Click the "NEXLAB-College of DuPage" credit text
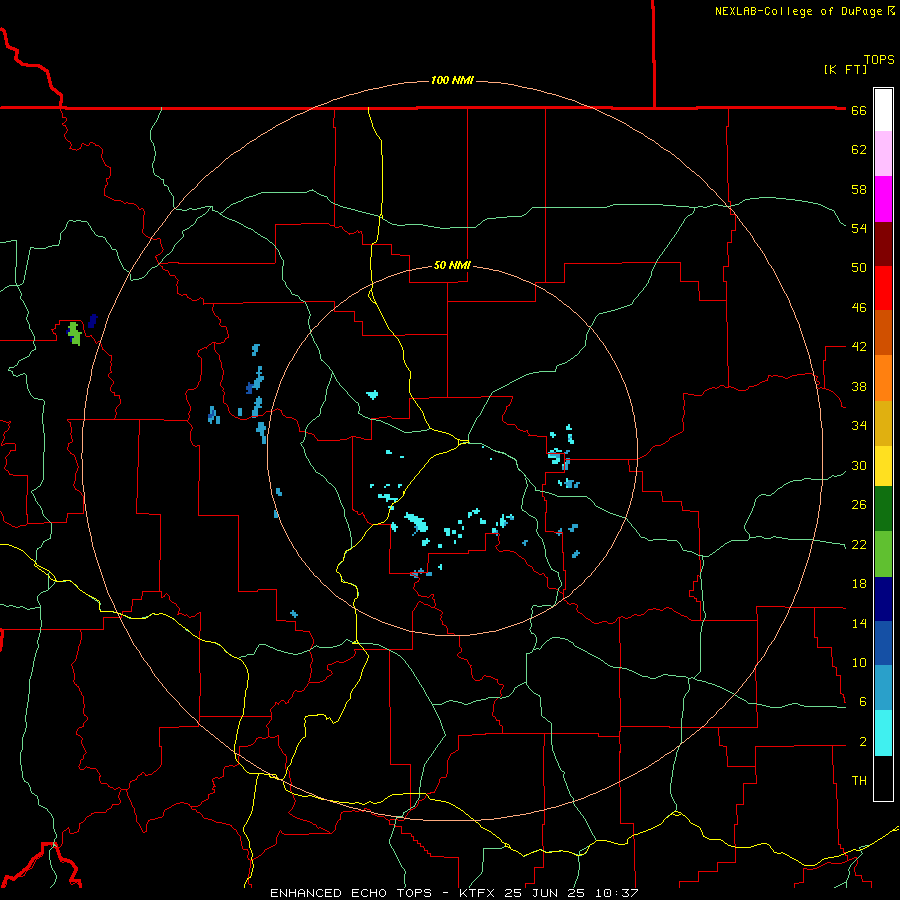900x900 pixels. 799,11
